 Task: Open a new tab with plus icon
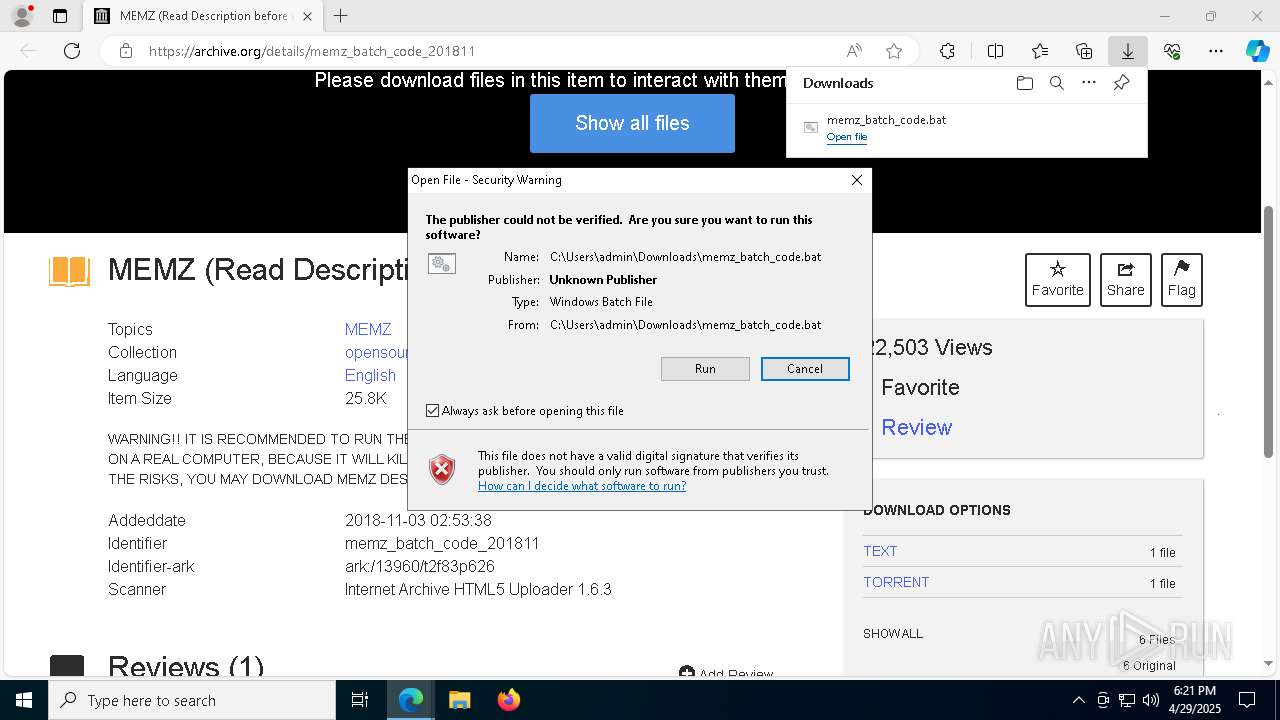[340, 16]
